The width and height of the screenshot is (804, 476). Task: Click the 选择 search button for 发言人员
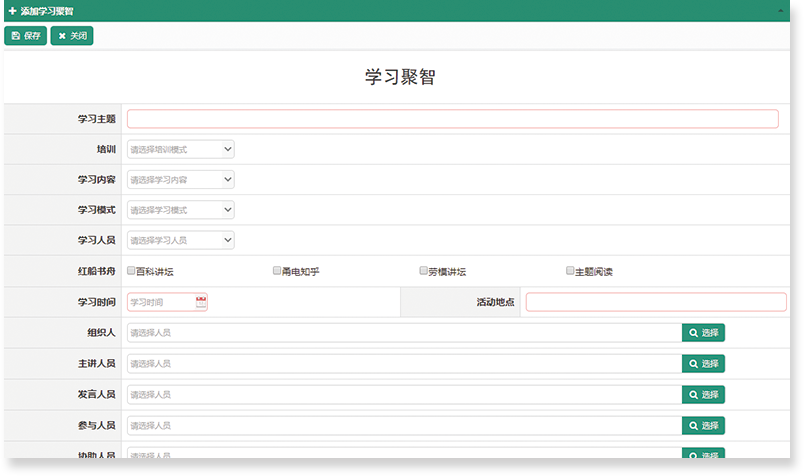(x=703, y=395)
